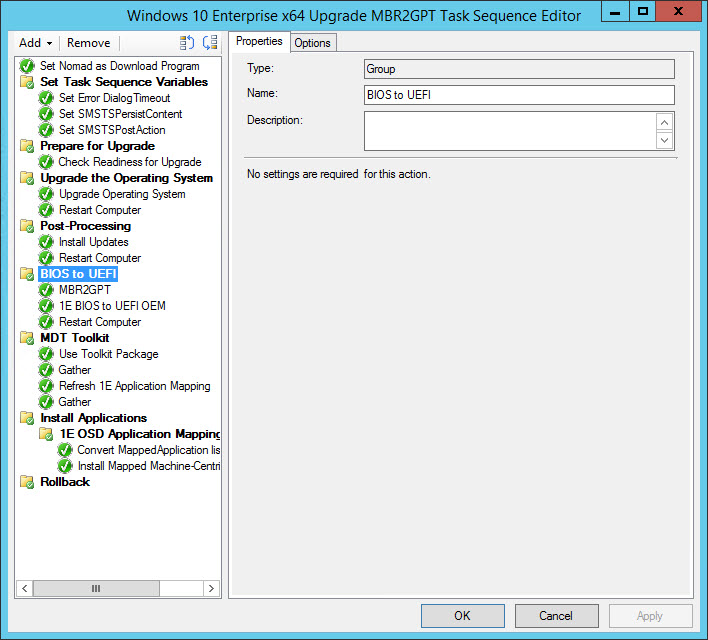Select the Properties tab

pyautogui.click(x=259, y=42)
